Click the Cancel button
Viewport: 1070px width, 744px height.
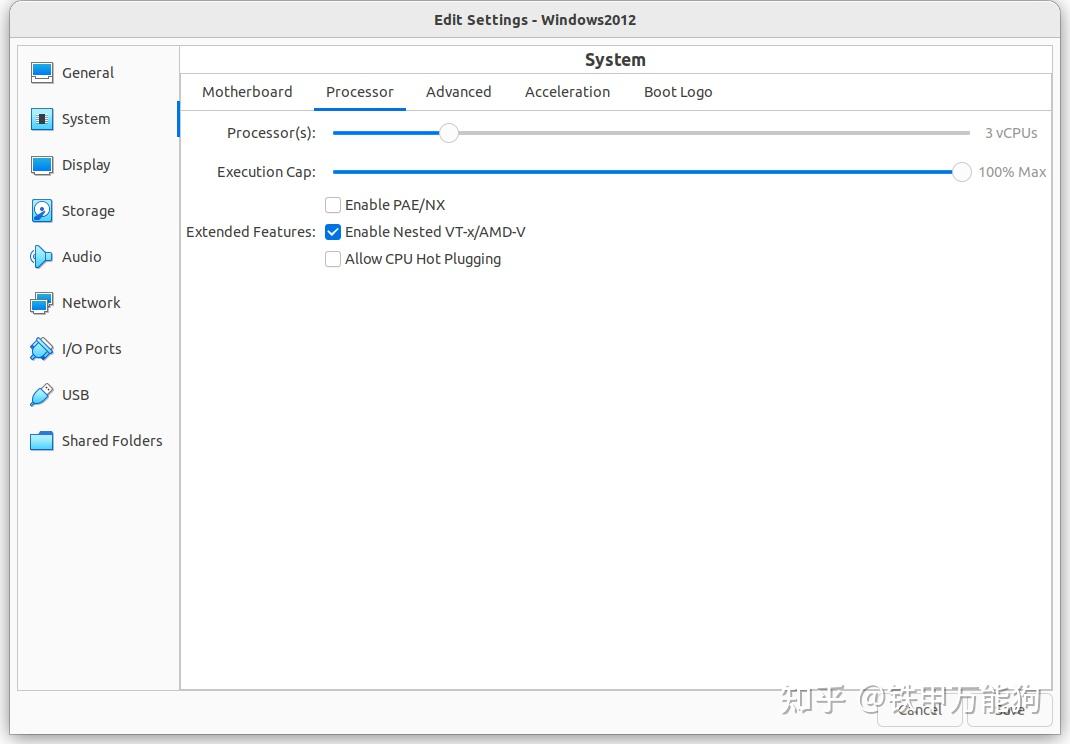pos(920,710)
